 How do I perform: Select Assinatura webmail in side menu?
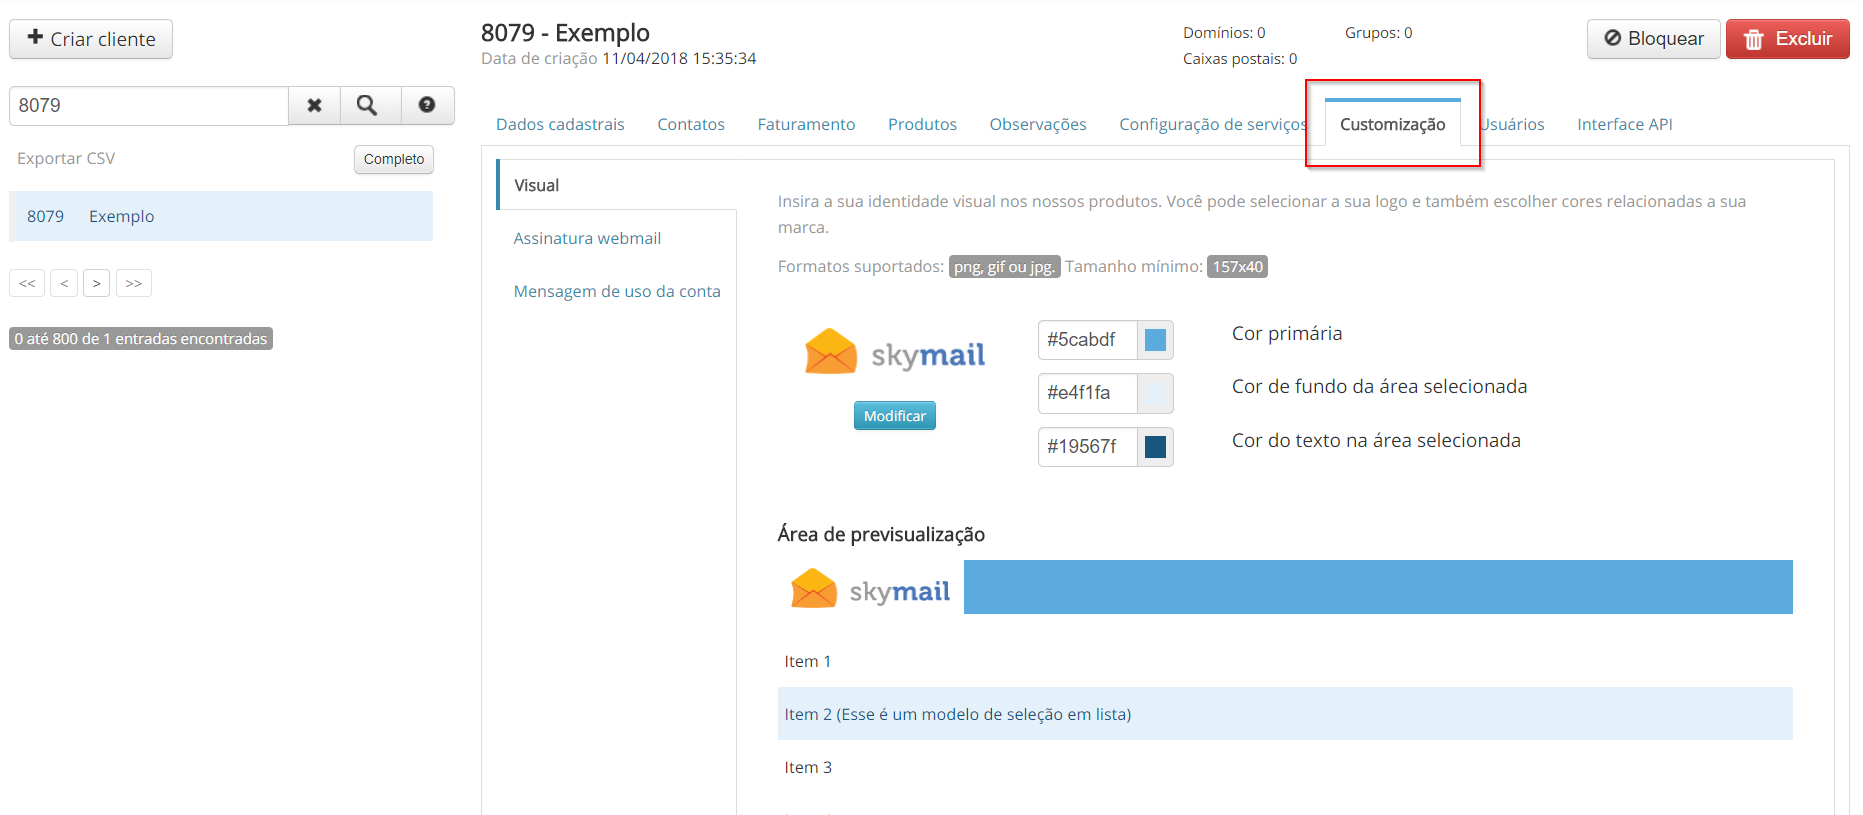point(587,238)
